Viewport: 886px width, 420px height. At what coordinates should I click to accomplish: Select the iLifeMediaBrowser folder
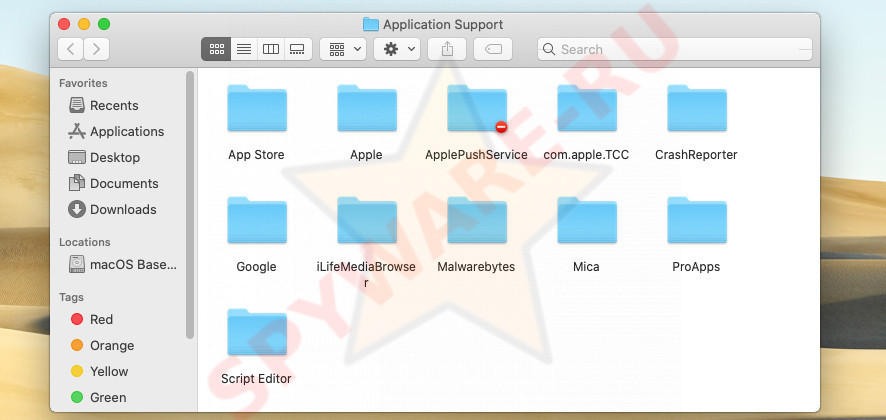click(367, 220)
